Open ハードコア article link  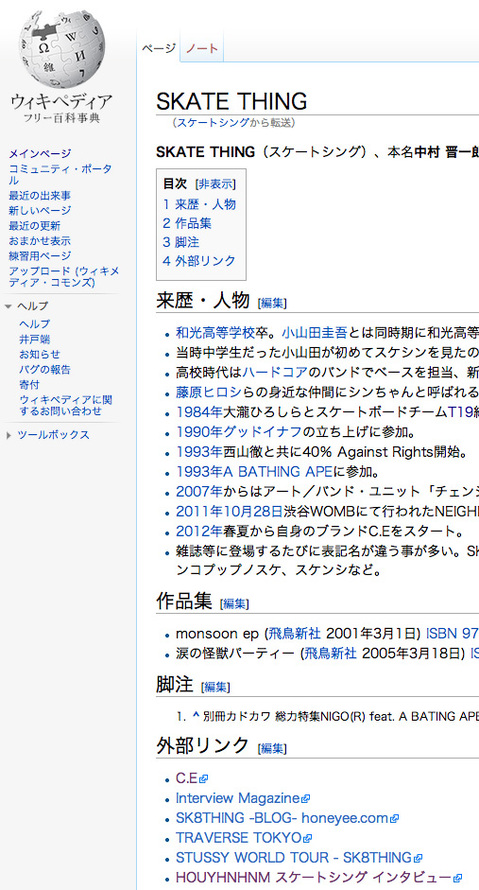pos(275,373)
